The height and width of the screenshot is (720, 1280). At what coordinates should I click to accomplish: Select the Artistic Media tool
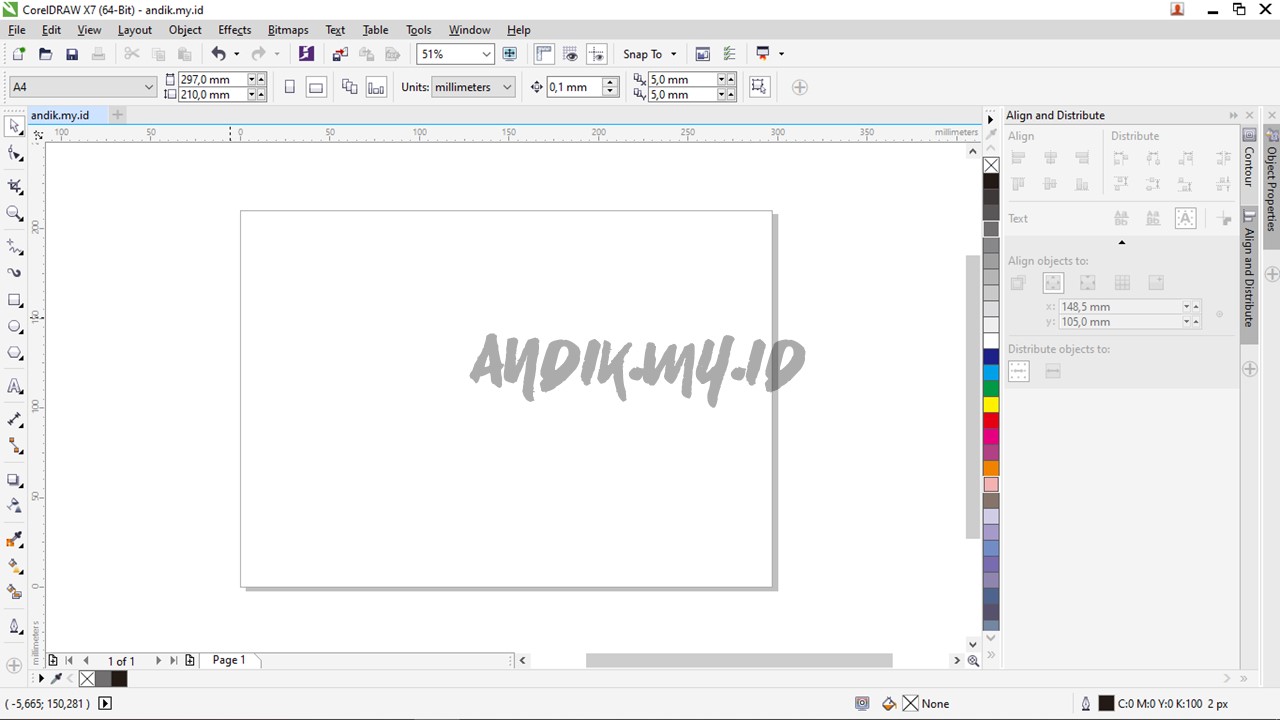(14, 272)
